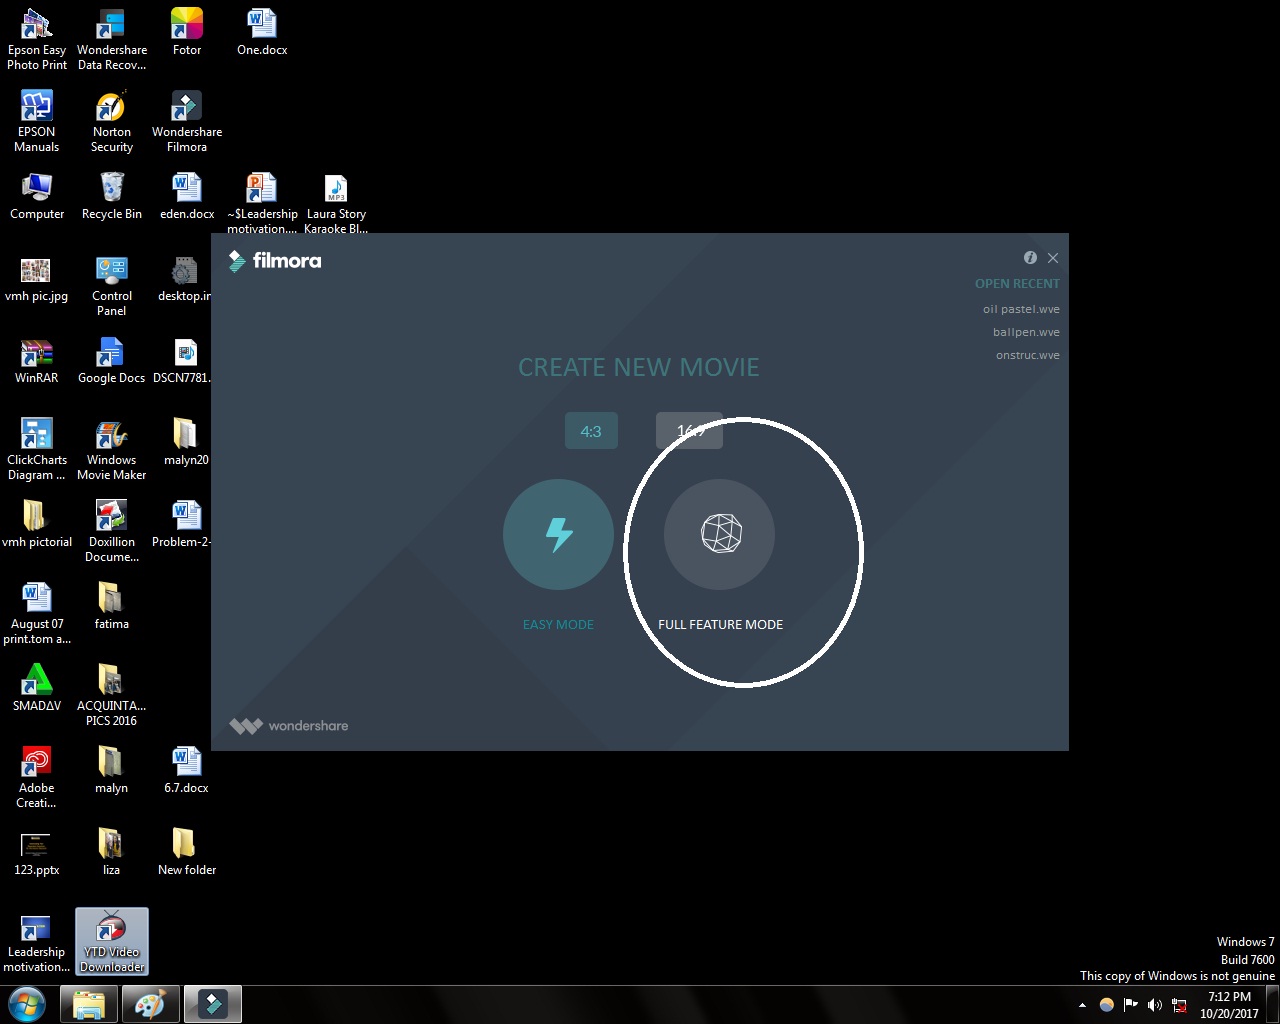1280x1024 pixels.
Task: Open recent project ballpen.wve
Action: pos(1026,332)
